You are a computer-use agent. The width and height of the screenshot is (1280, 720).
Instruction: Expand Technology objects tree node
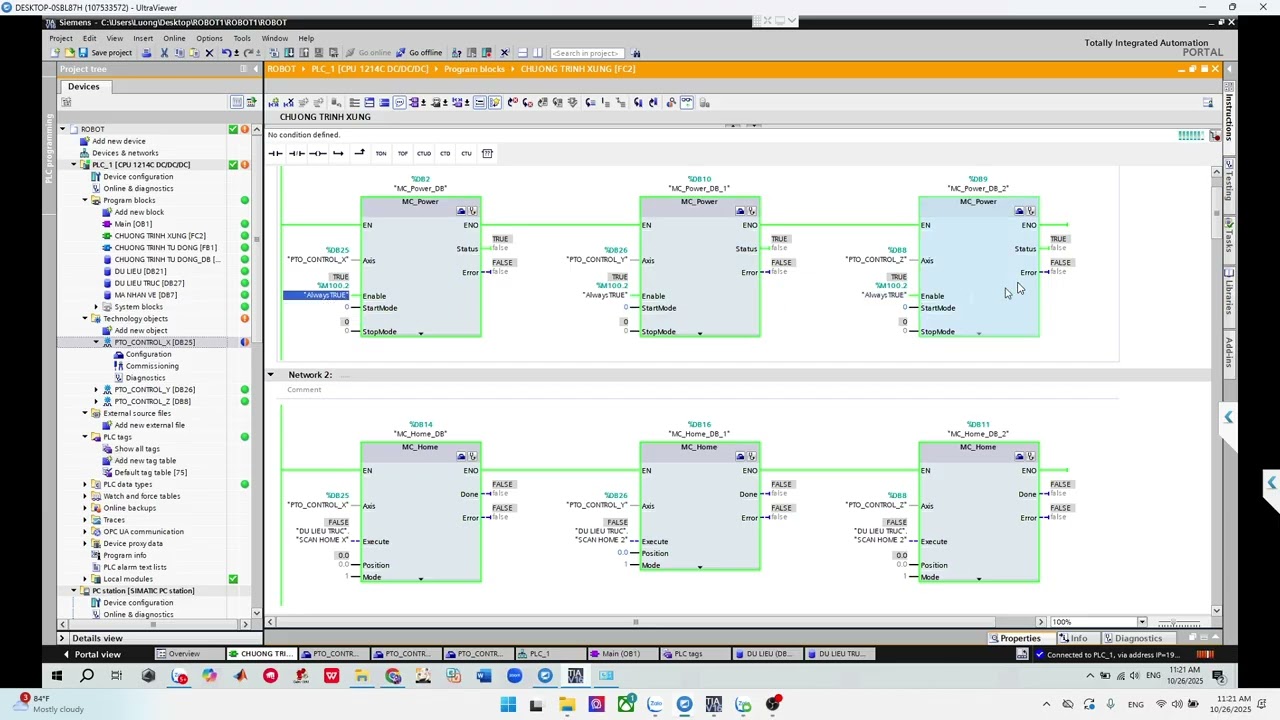tap(85, 319)
